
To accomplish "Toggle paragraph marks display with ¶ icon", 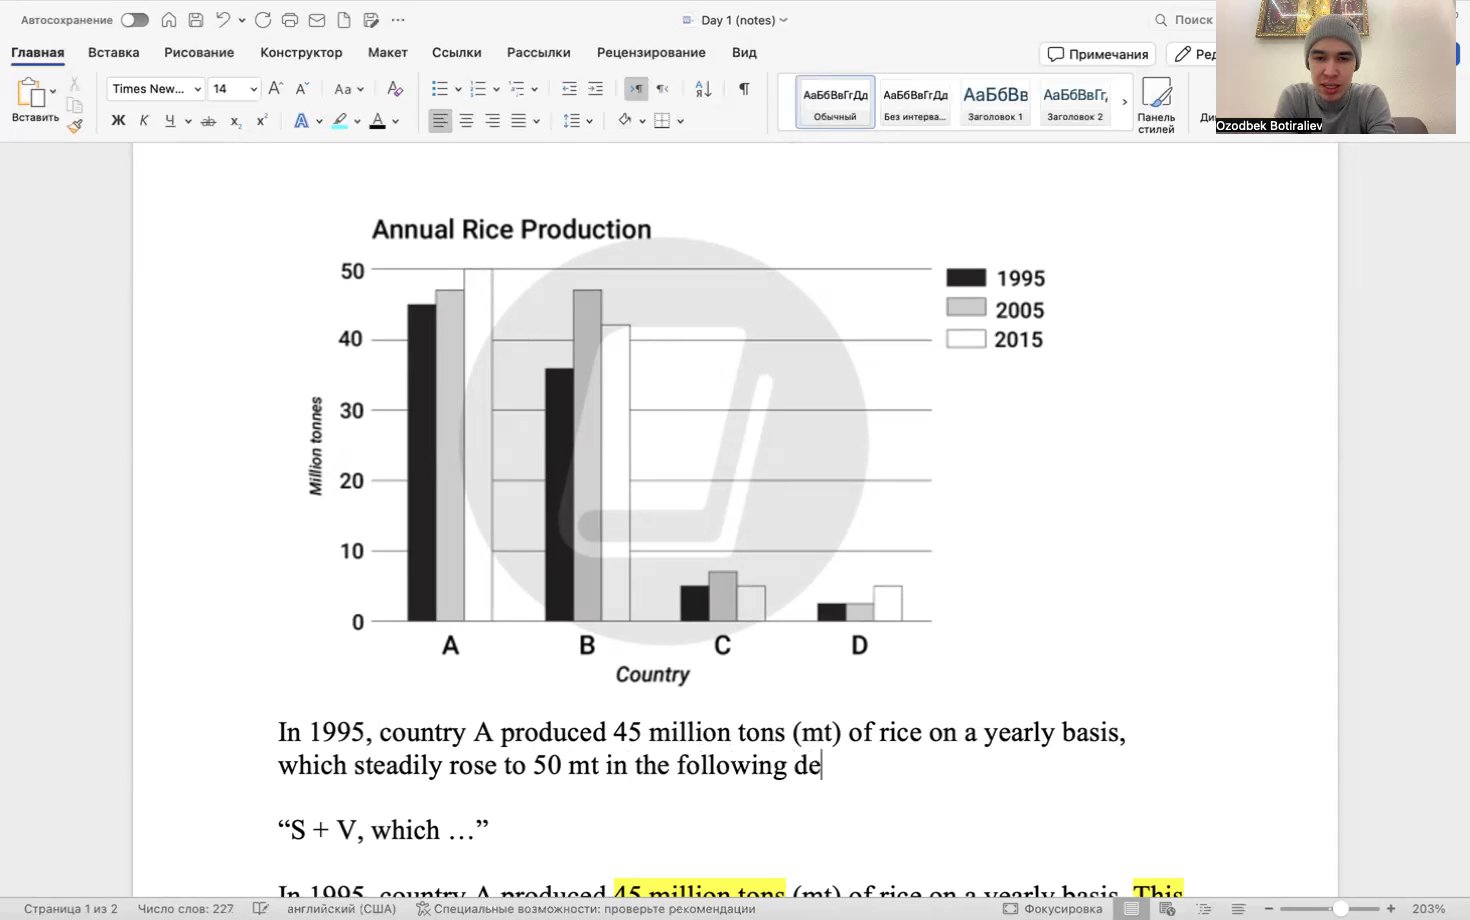I will pyautogui.click(x=742, y=89).
